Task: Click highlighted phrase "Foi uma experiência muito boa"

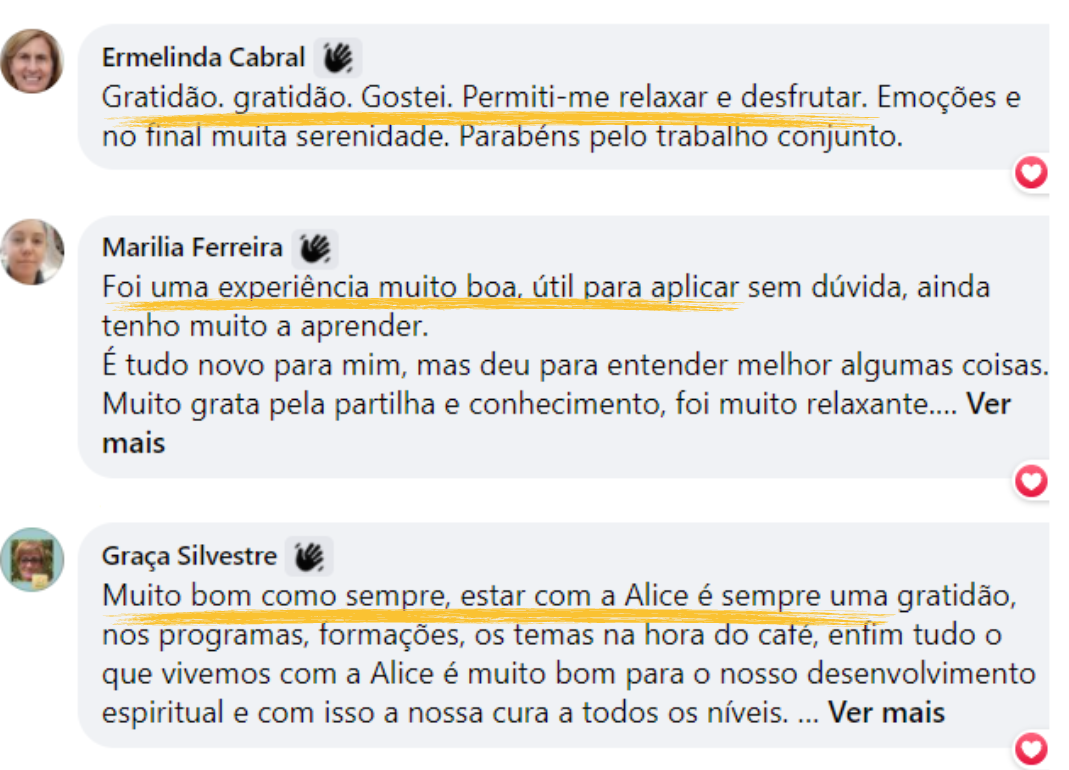Action: click(x=308, y=288)
